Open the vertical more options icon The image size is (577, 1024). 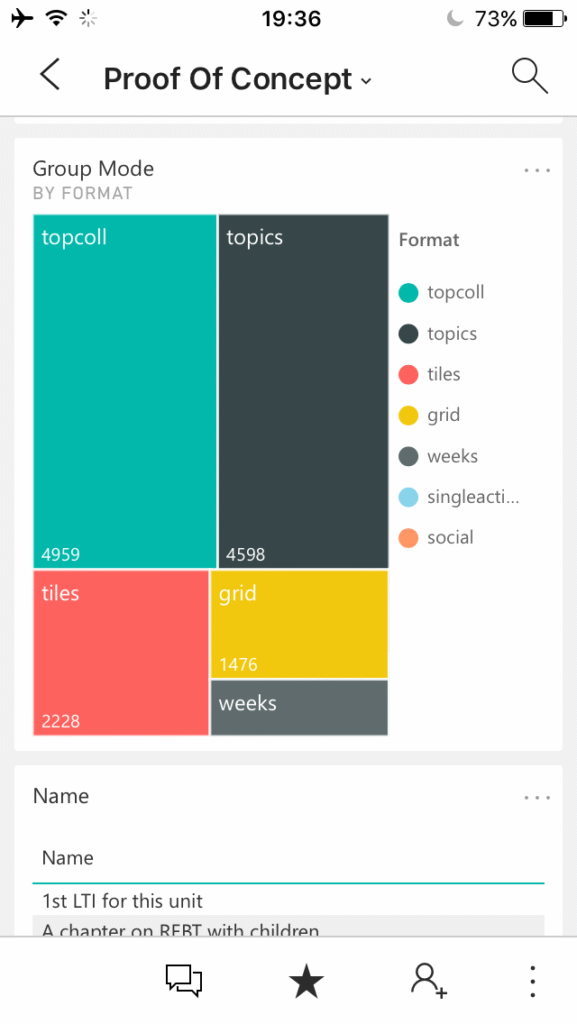[533, 981]
